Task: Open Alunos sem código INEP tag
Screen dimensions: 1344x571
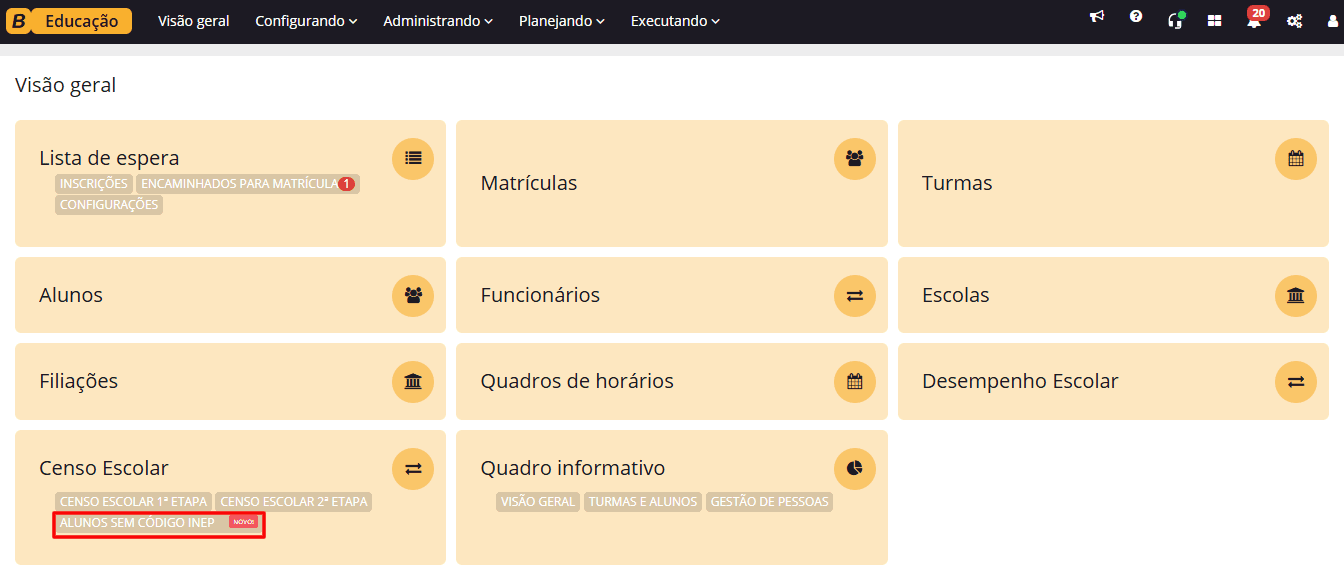Action: tap(159, 523)
